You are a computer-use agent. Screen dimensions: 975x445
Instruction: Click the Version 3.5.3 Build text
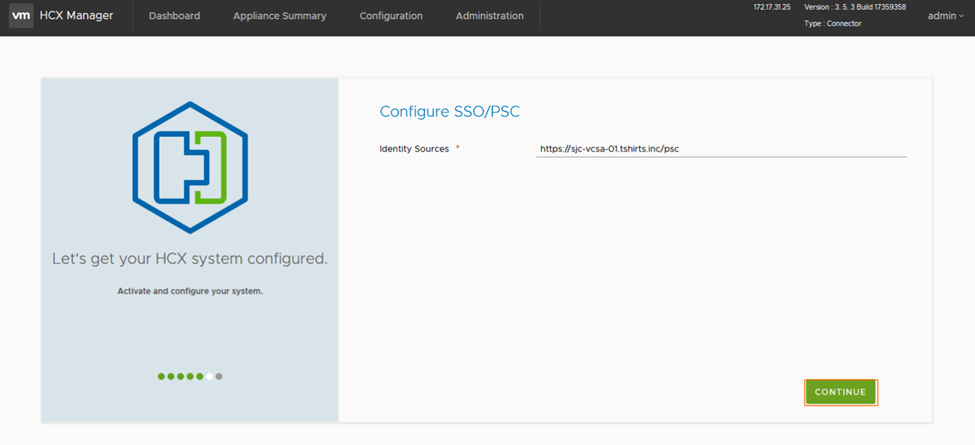855,7
